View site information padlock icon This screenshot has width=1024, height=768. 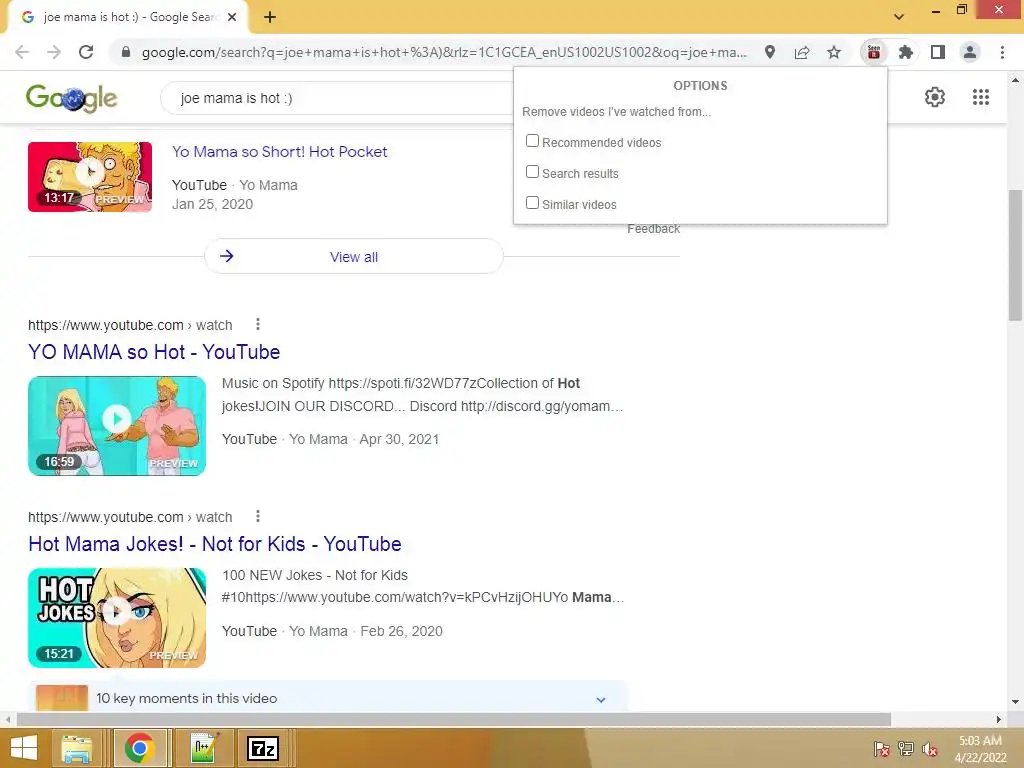pyautogui.click(x=126, y=52)
